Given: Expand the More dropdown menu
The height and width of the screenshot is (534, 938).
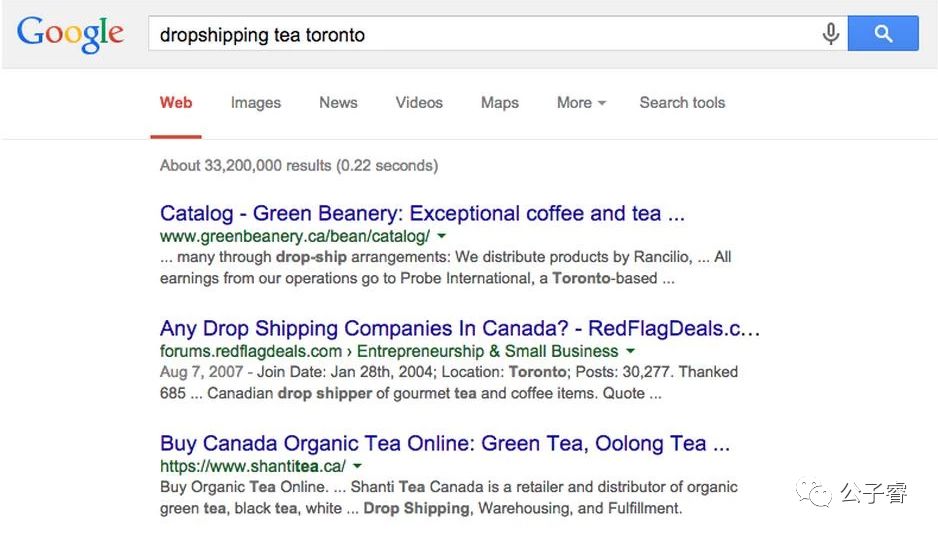Looking at the screenshot, I should [x=581, y=102].
